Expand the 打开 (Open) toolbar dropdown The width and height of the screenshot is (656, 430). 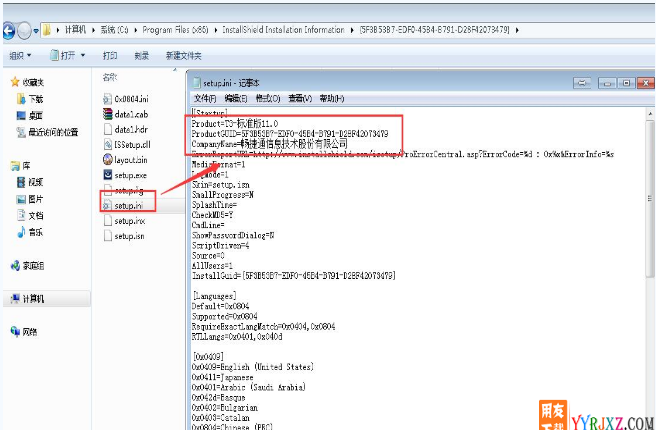[65, 55]
